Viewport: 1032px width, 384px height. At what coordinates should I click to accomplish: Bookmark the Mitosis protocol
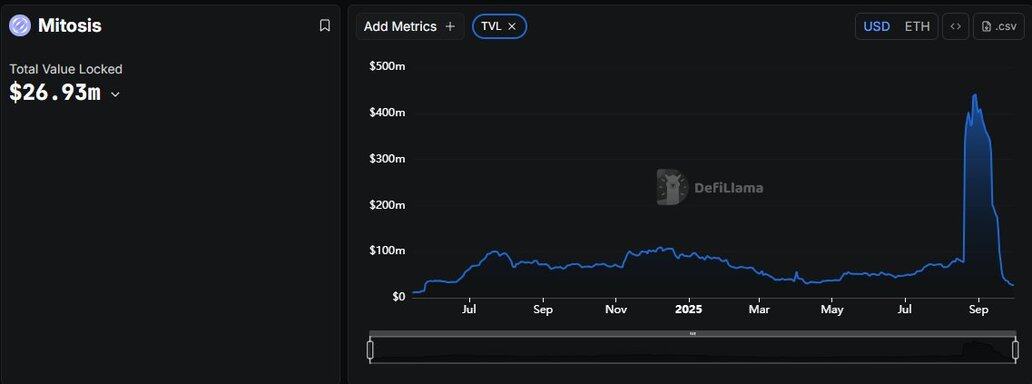click(324, 26)
